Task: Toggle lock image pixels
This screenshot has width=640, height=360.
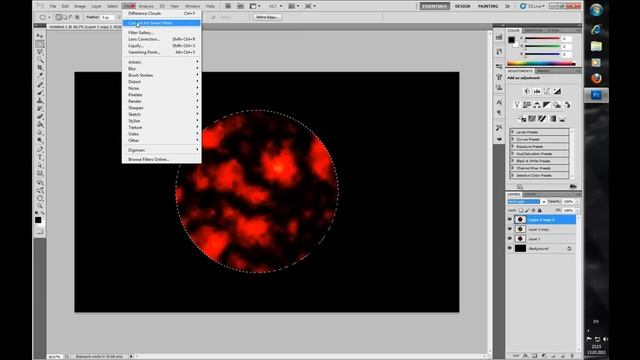Action: point(527,210)
